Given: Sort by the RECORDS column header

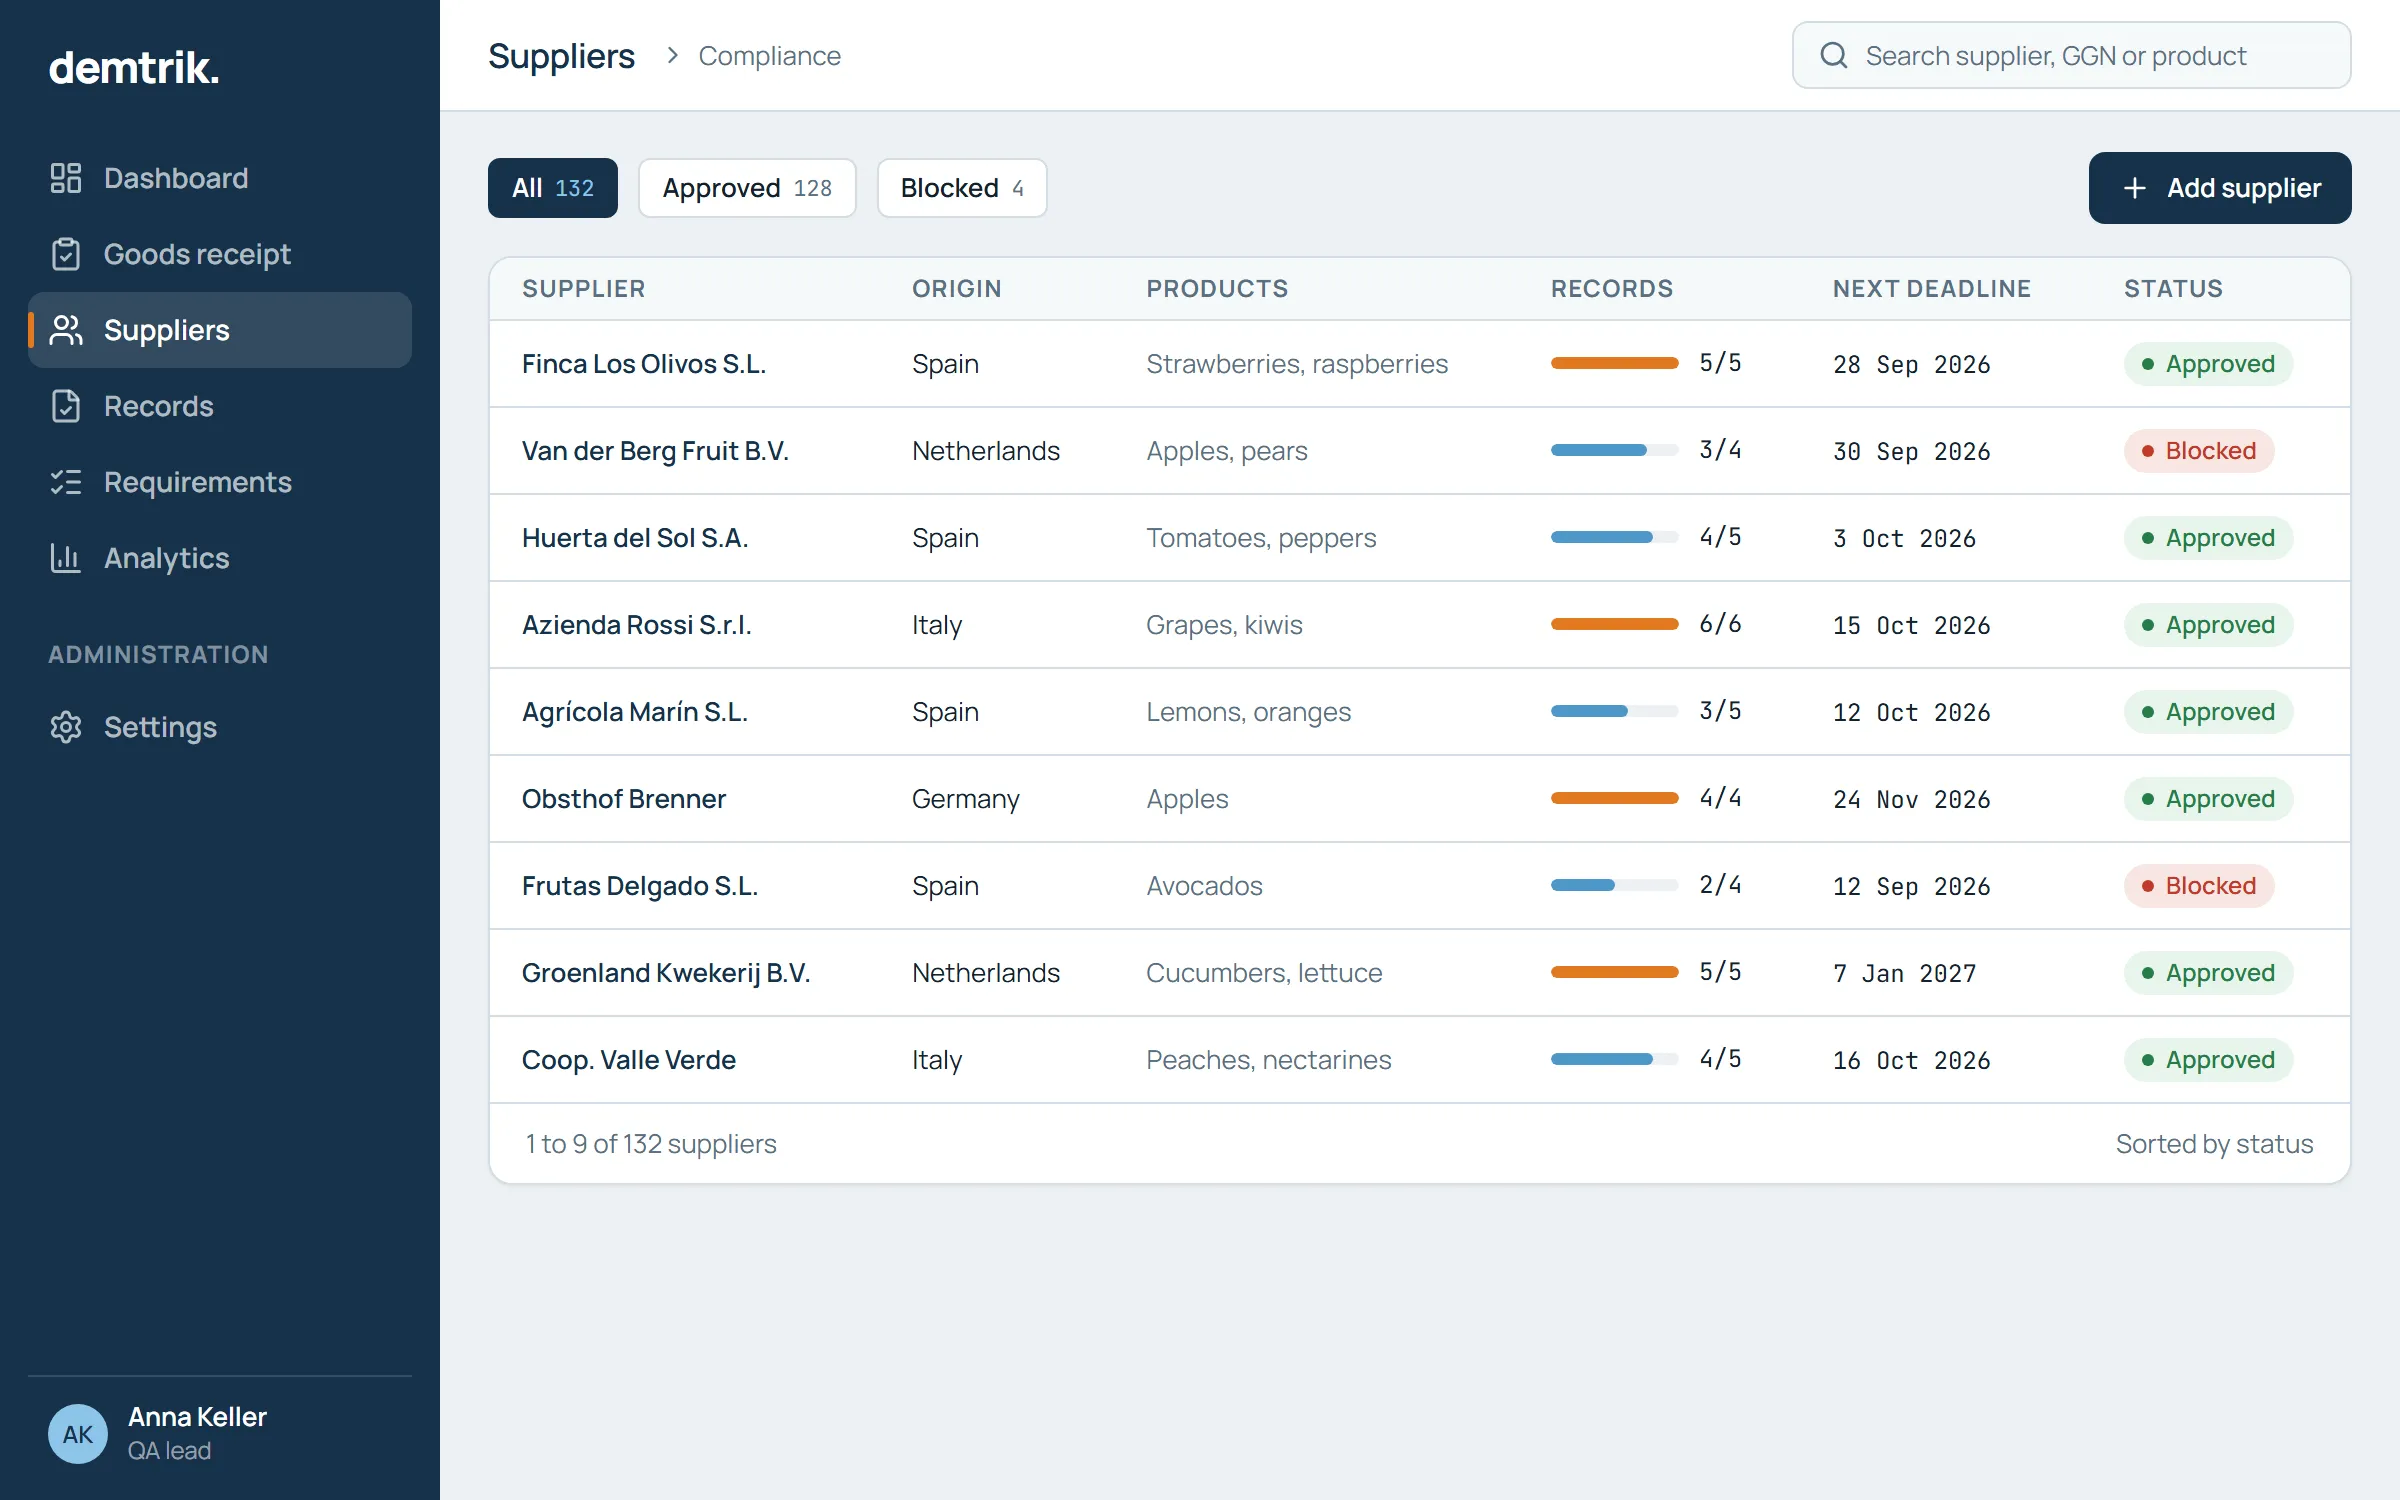Looking at the screenshot, I should (x=1612, y=289).
